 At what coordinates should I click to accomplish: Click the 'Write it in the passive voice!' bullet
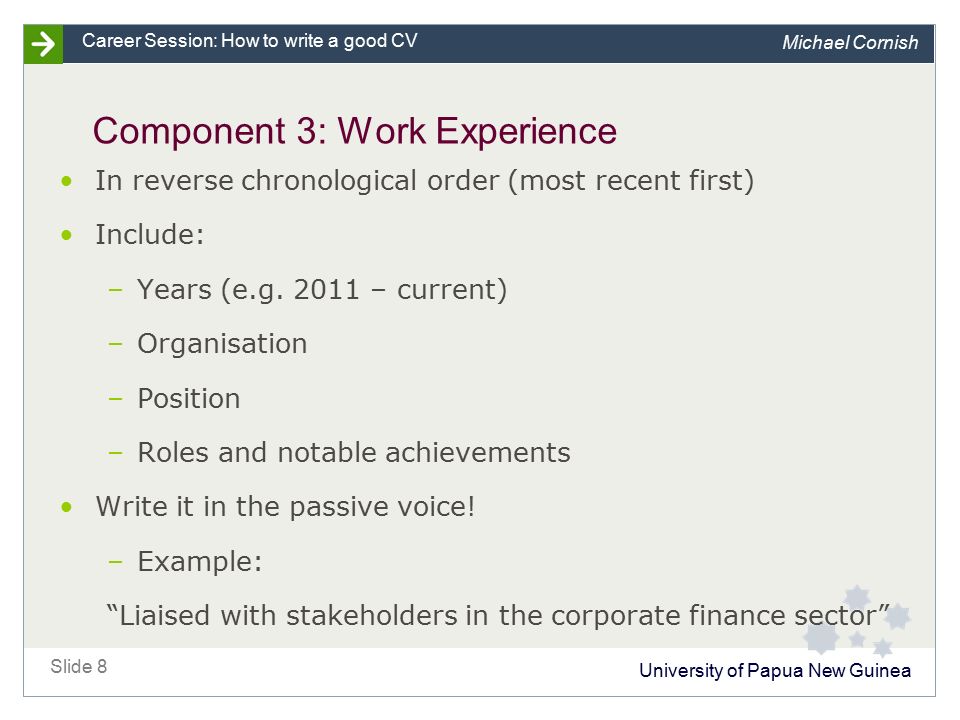(x=285, y=506)
